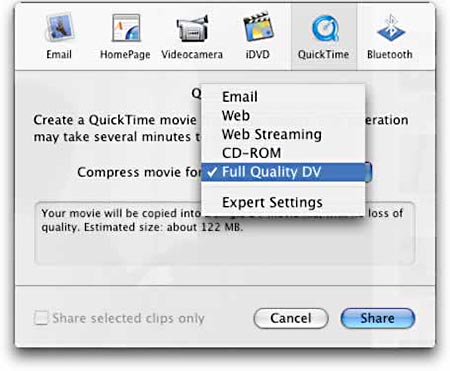
Task: Click the Bluetooth tab label
Action: coord(390,54)
